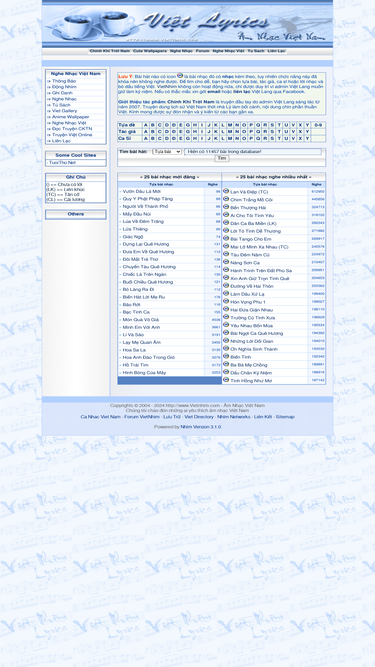Click the music icon beside Lan Và Điệp (TC)

tap(226, 191)
